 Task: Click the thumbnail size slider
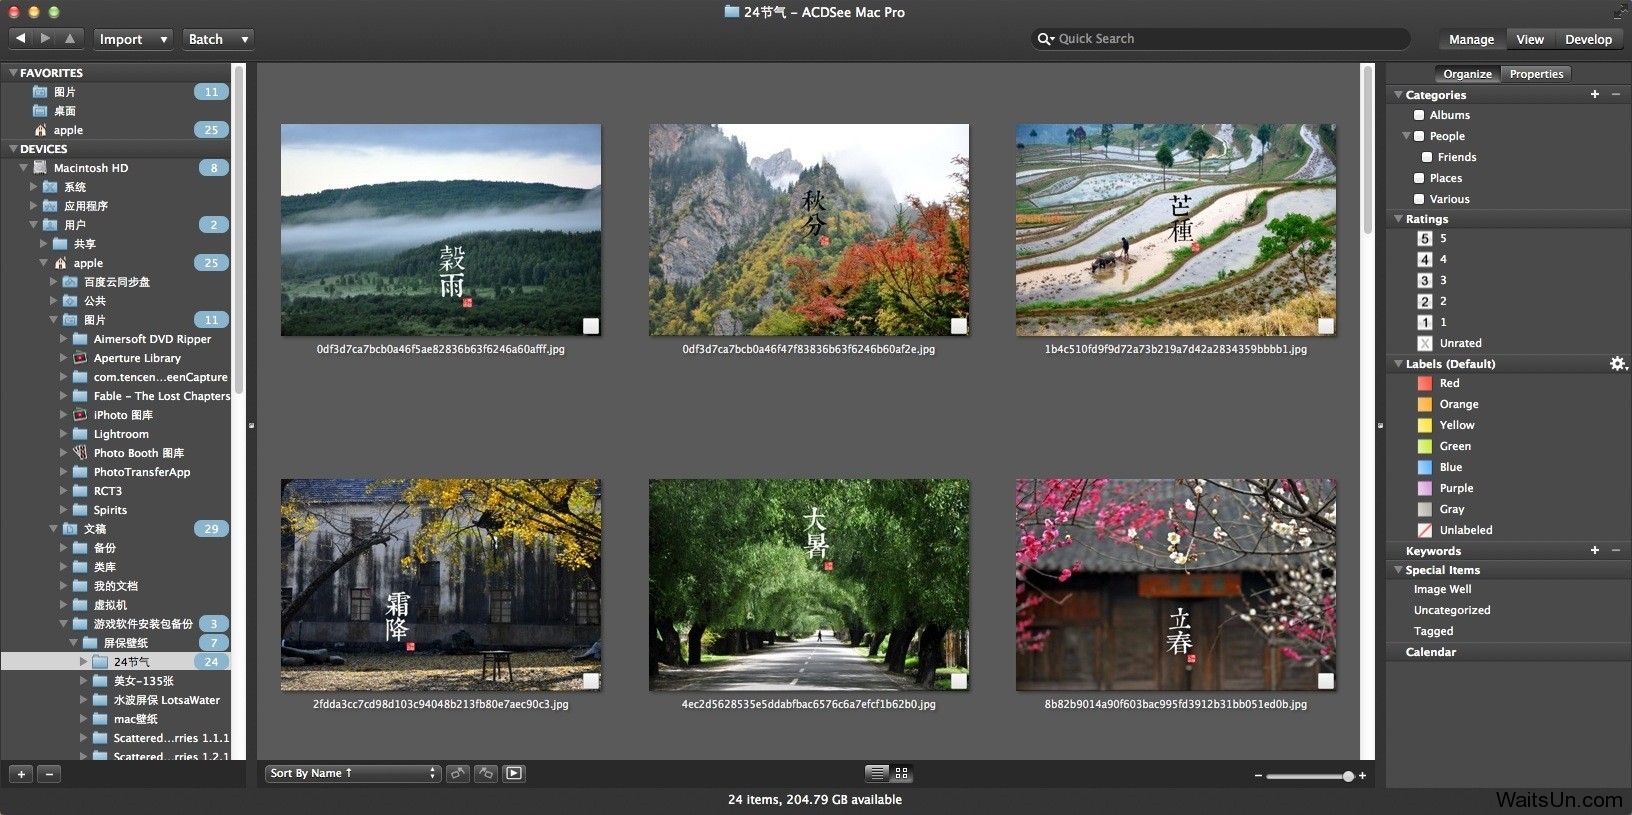pos(1310,776)
